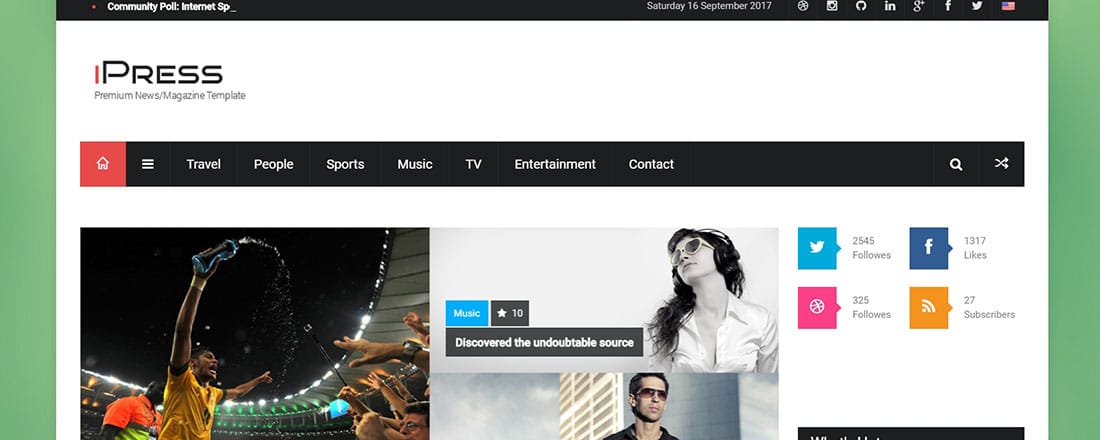Click the orange RSS subscribers icon
Image resolution: width=1100 pixels, height=440 pixels.
coord(929,307)
